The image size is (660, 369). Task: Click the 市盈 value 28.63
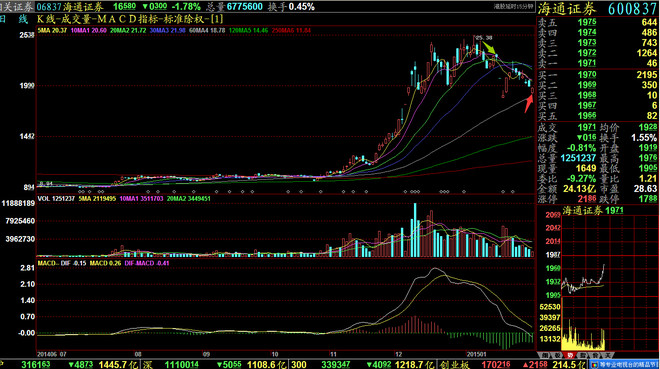pos(646,189)
